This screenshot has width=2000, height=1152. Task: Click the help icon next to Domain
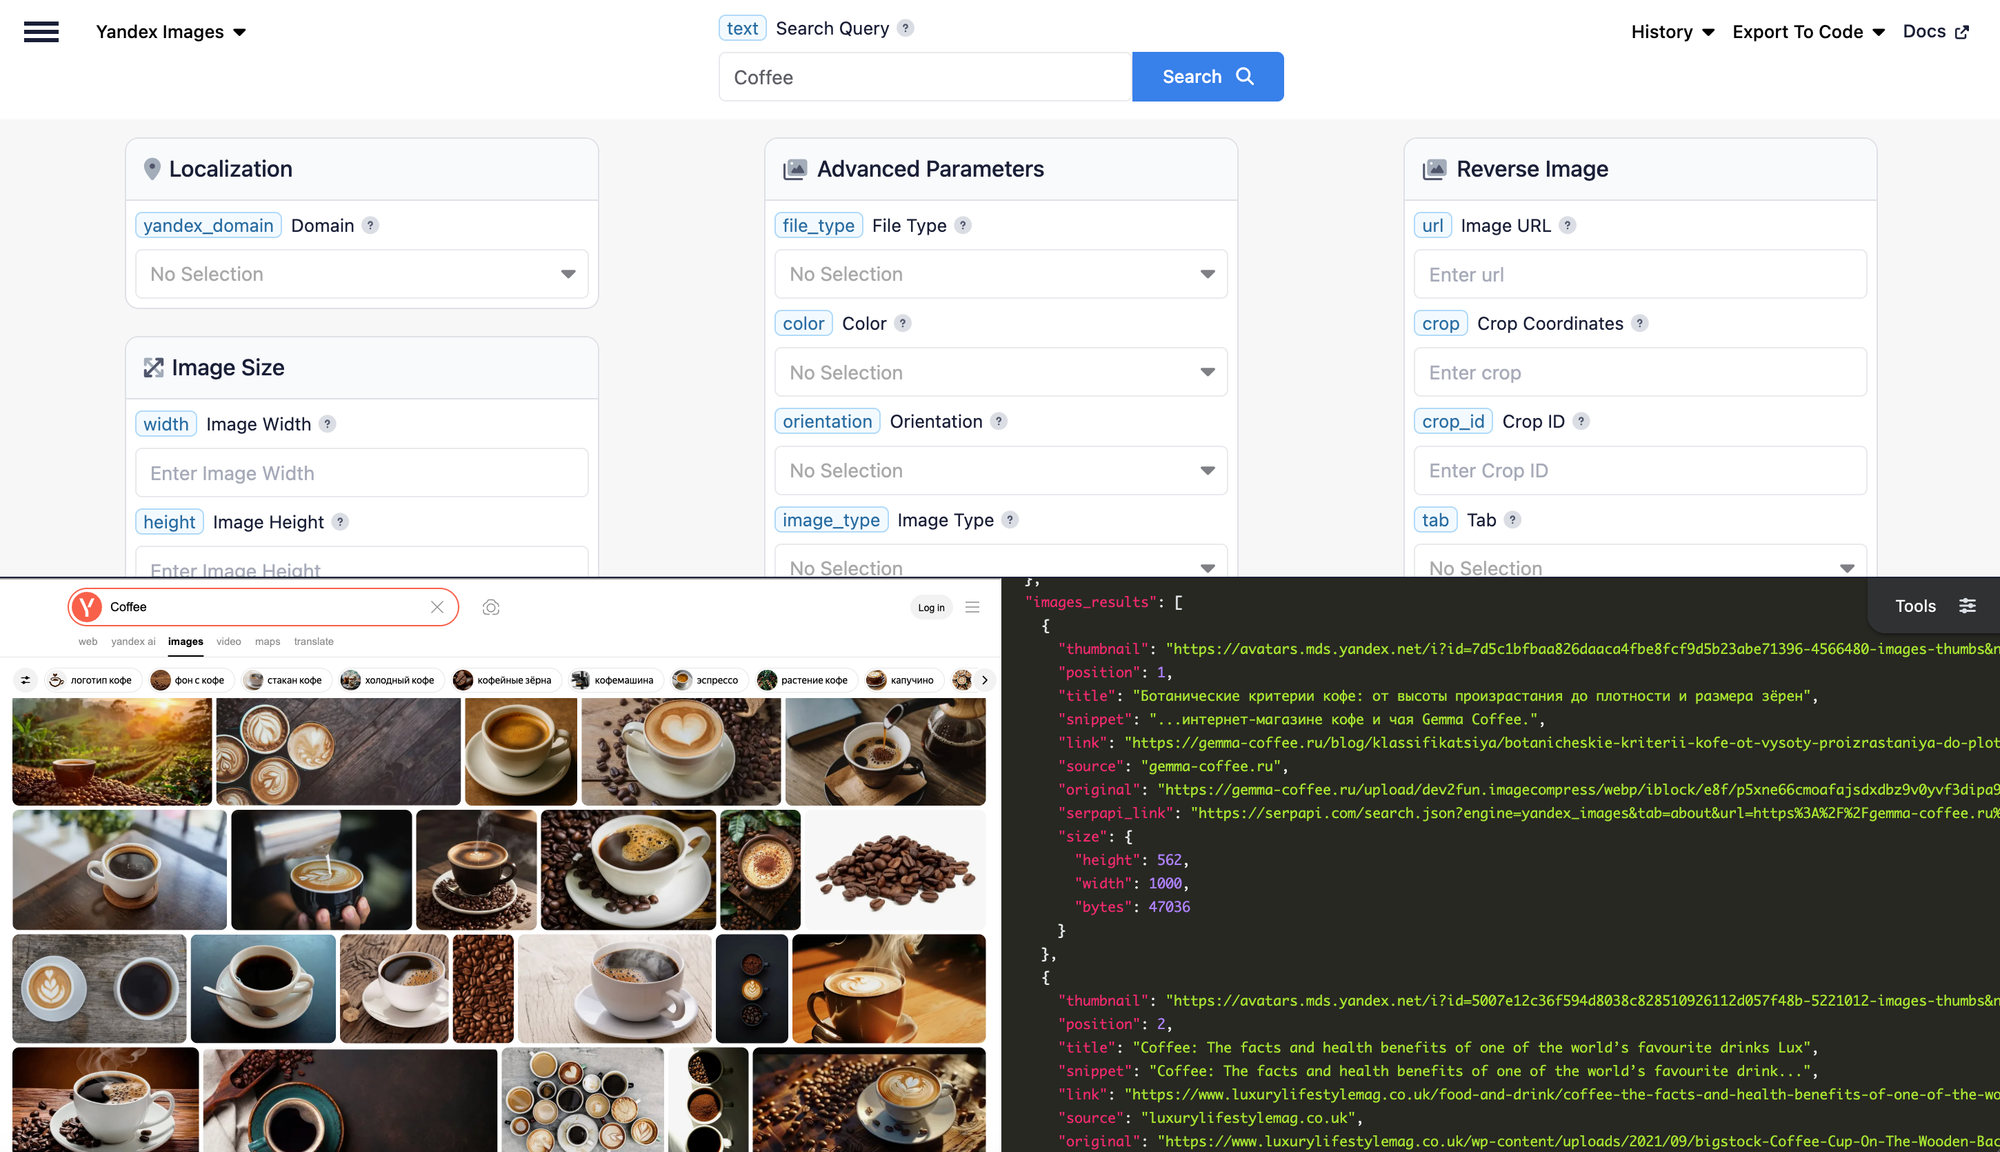370,225
